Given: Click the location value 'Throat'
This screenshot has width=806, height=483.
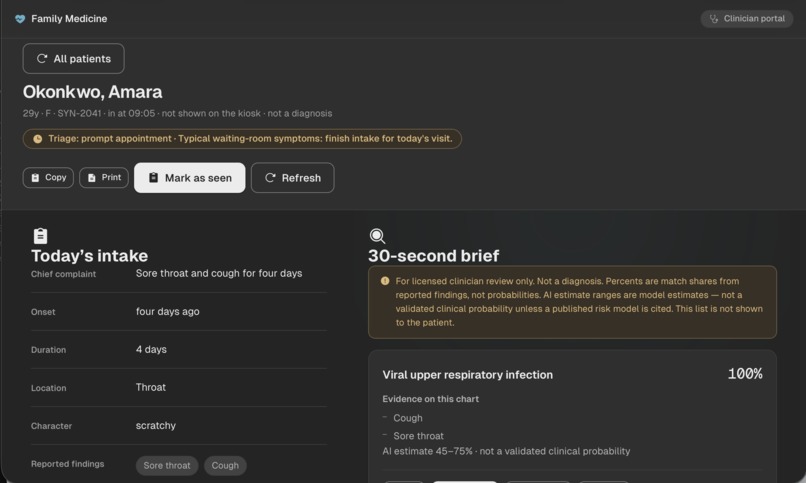Looking at the screenshot, I should 151,387.
